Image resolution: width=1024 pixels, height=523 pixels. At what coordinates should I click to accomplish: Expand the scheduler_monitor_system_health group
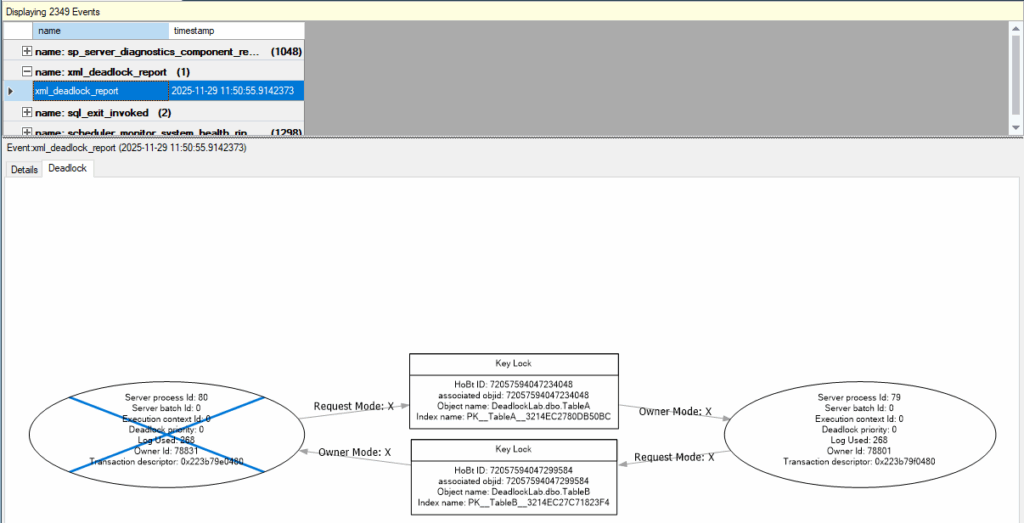(x=26, y=132)
